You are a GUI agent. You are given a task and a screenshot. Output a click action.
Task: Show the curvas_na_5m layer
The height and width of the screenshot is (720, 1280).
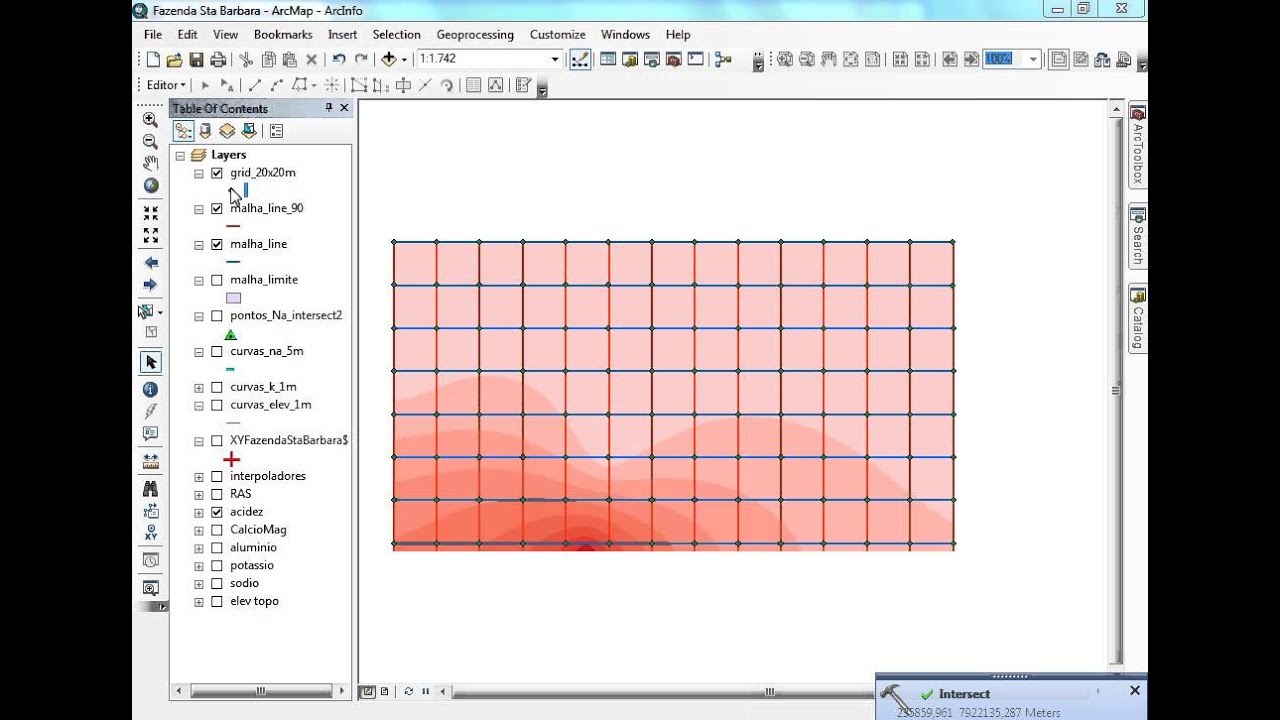click(217, 352)
